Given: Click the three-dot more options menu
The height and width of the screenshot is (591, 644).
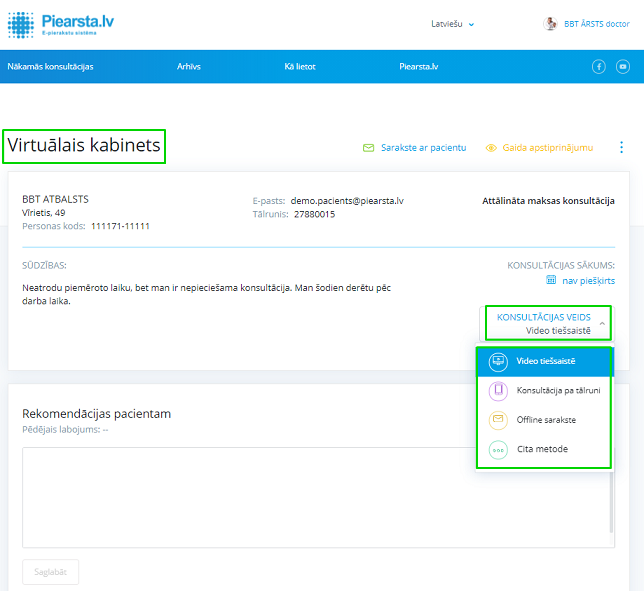Looking at the screenshot, I should tap(621, 147).
